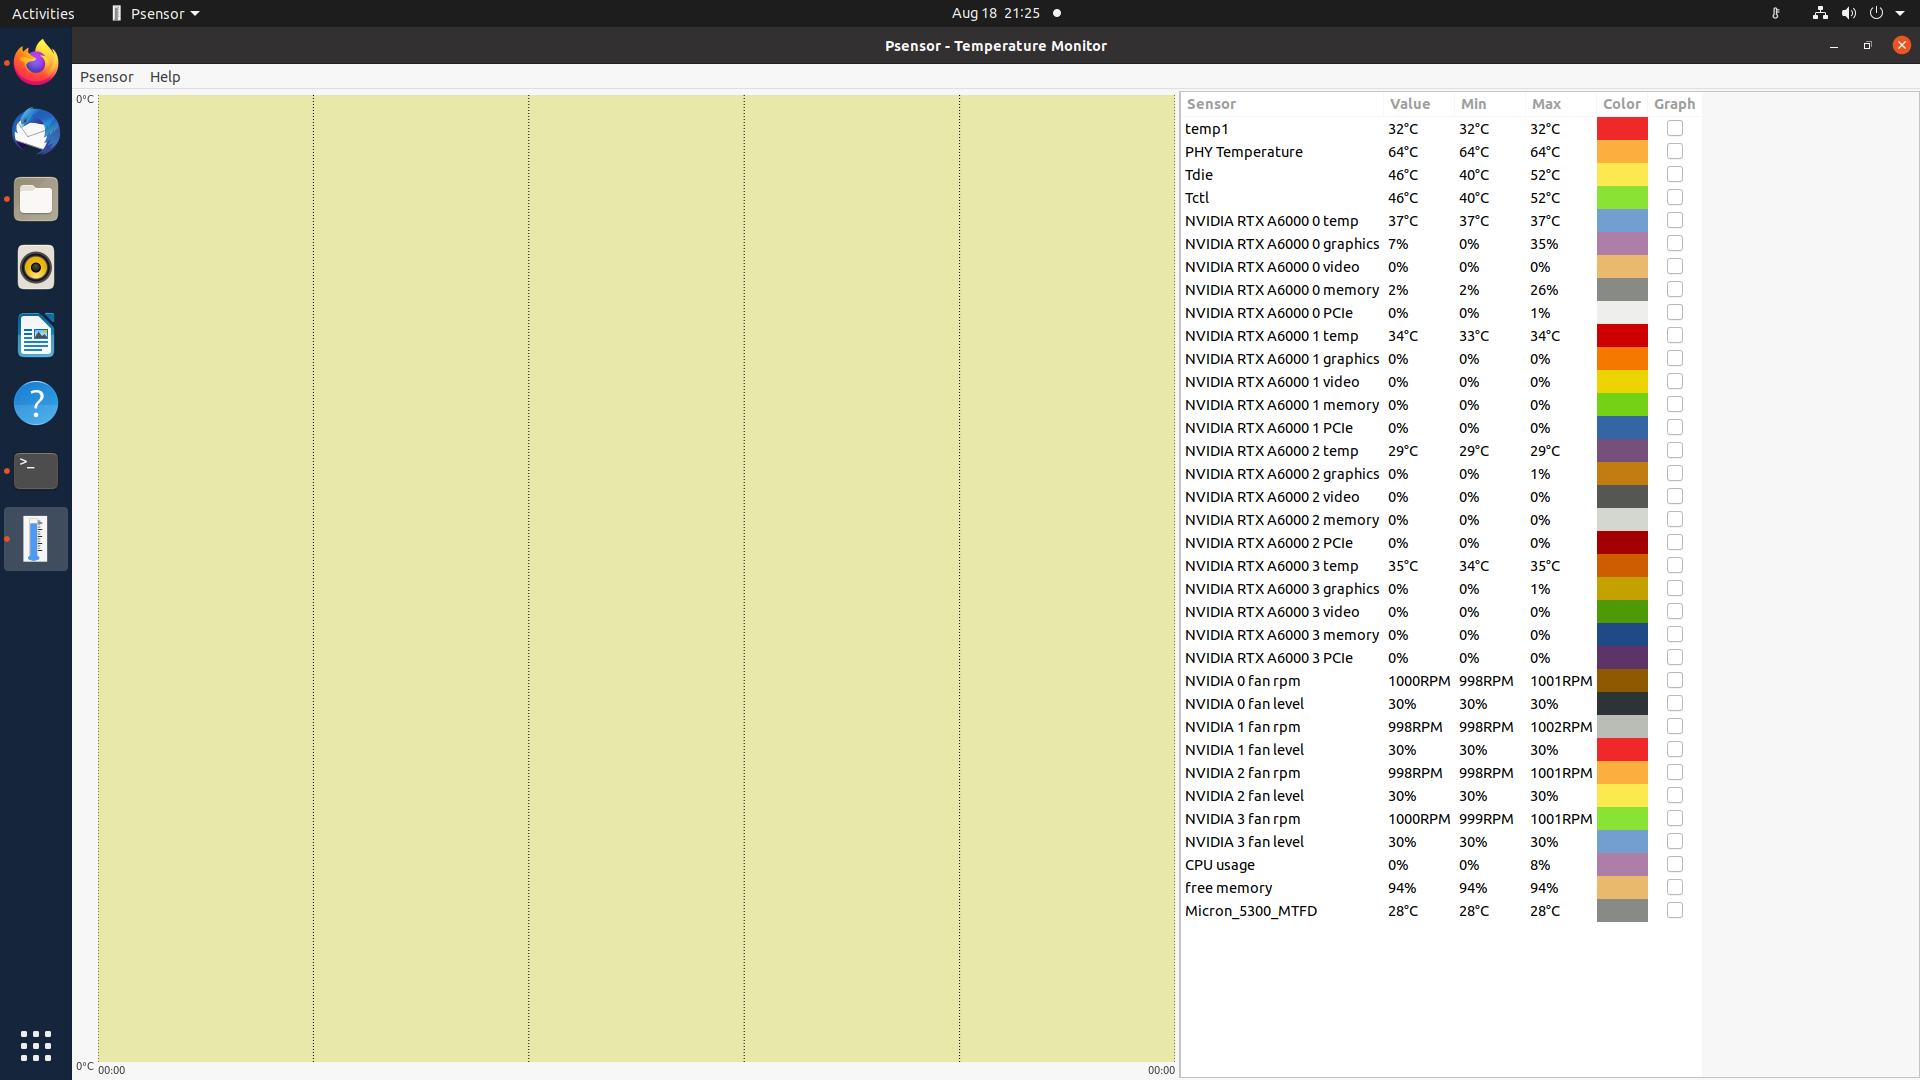1920x1080 pixels.
Task: Sort by the Max column header
Action: 1561,104
